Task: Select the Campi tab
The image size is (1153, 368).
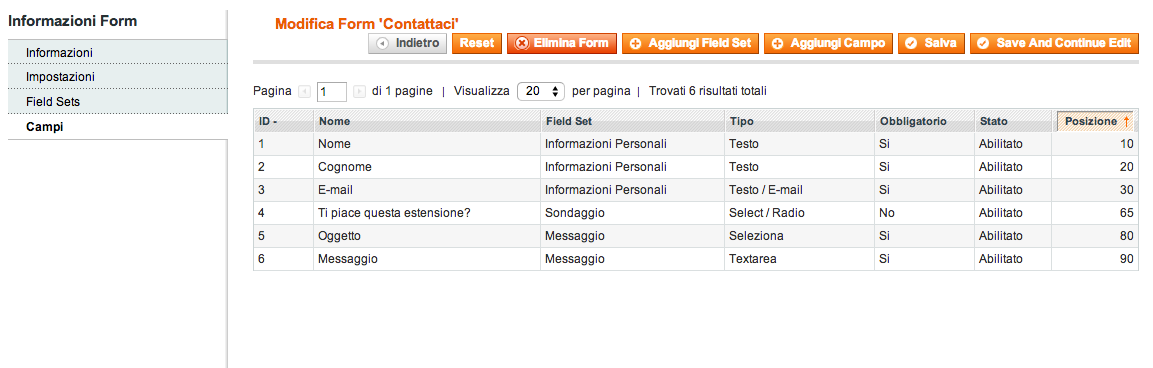Action: [118, 127]
